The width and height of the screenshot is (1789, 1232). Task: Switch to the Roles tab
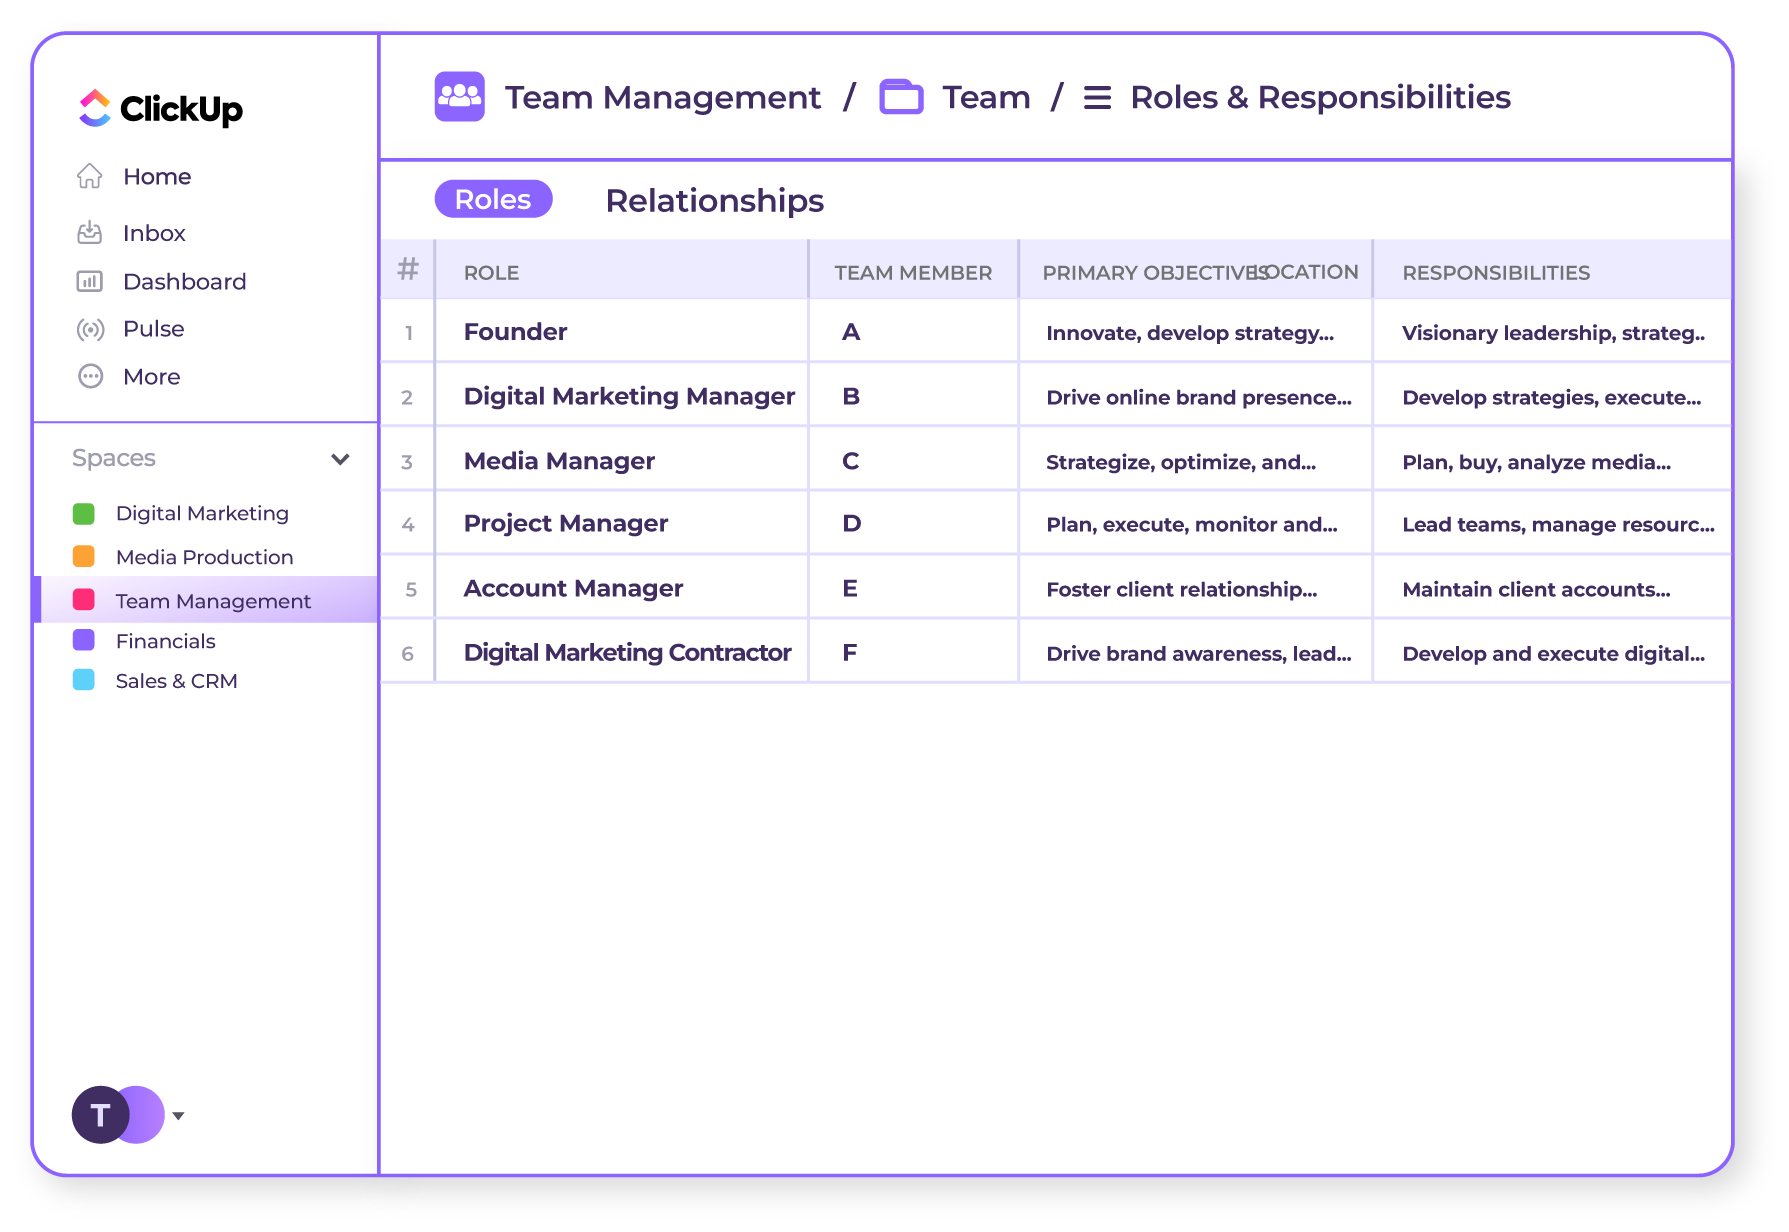(493, 199)
